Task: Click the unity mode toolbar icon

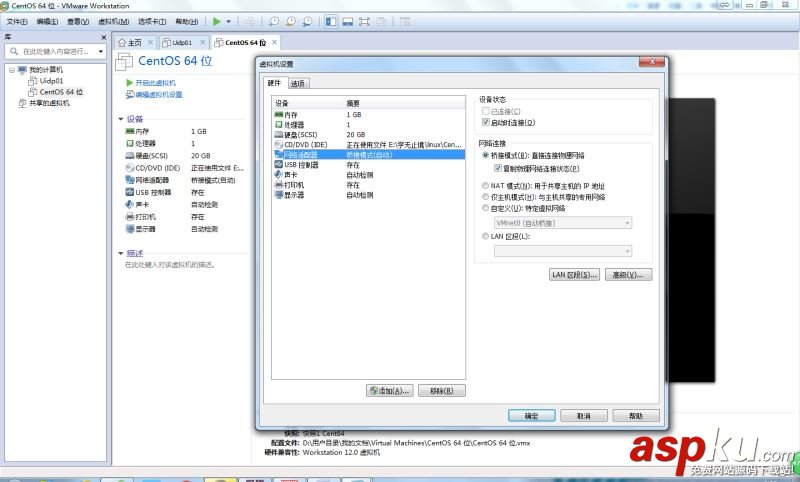Action: pos(381,21)
